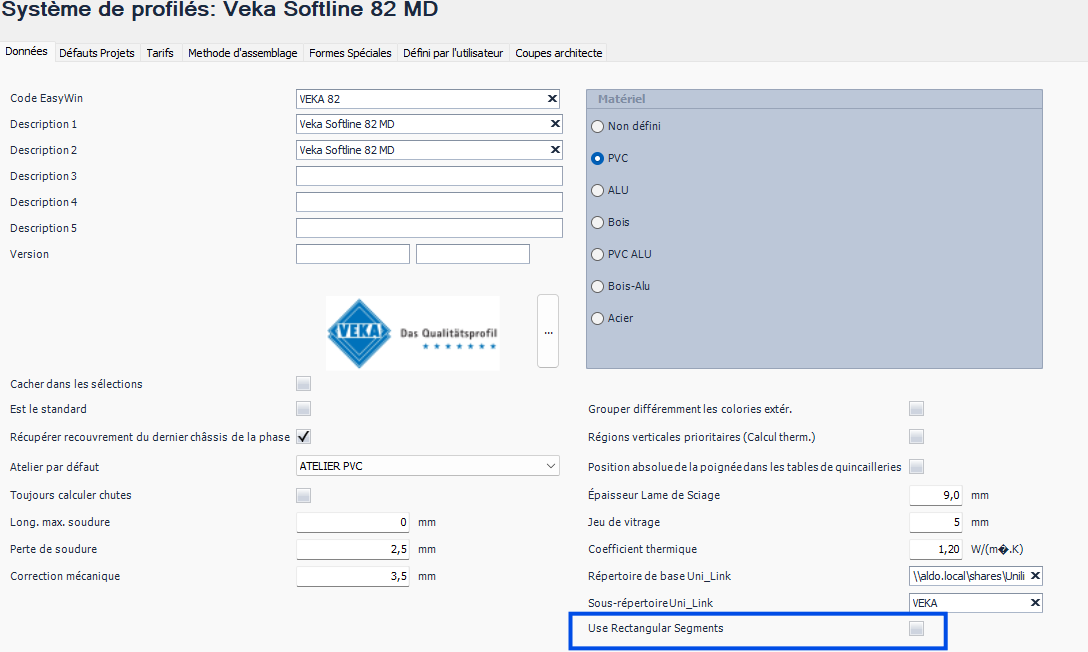The height and width of the screenshot is (652, 1088).
Task: Open the Tarifs tab
Action: click(160, 53)
